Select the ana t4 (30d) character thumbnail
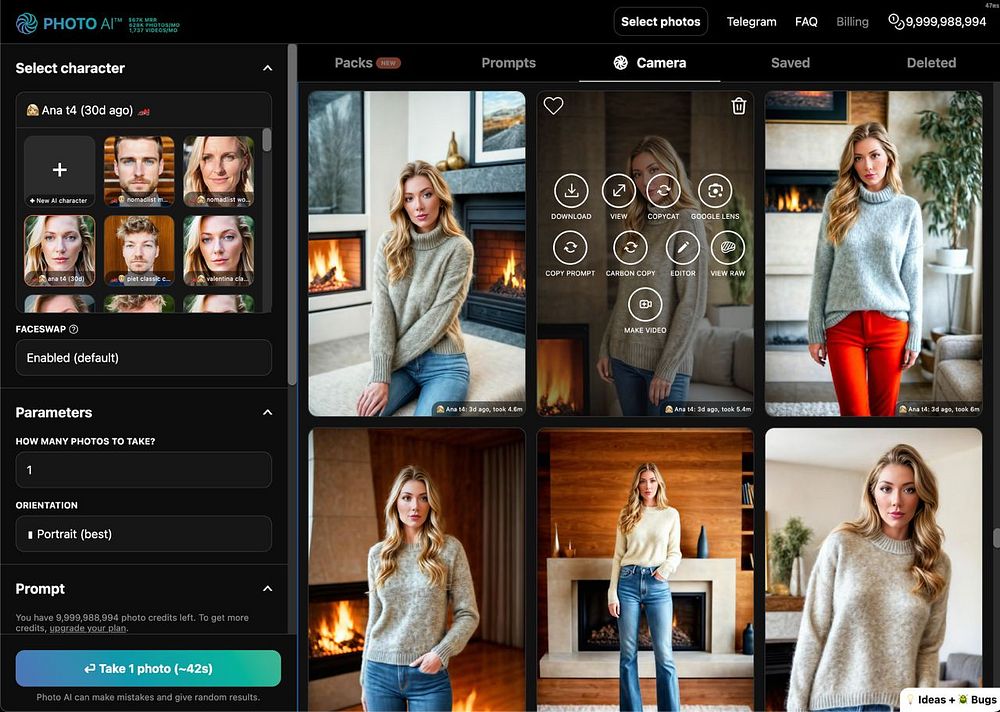The image size is (1000, 712). [x=59, y=251]
